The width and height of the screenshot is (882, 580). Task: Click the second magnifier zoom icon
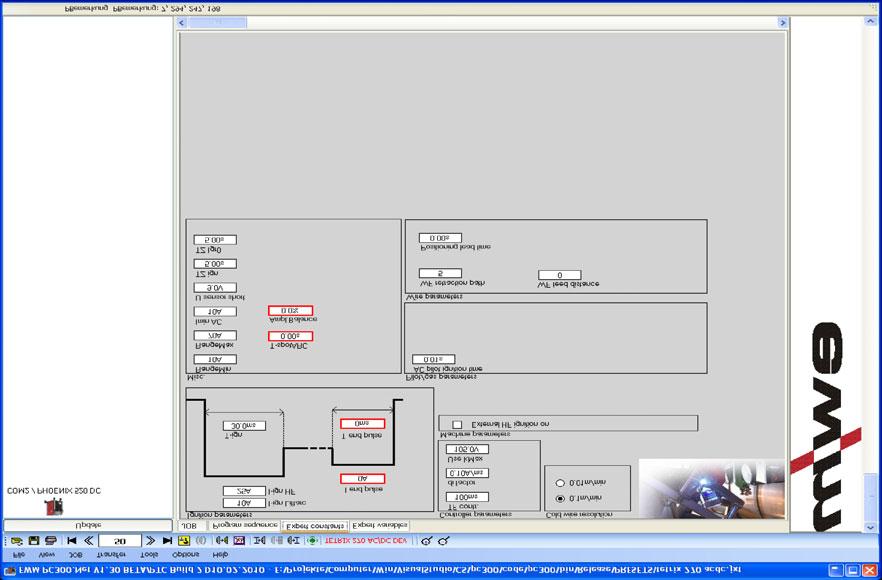pos(443,541)
